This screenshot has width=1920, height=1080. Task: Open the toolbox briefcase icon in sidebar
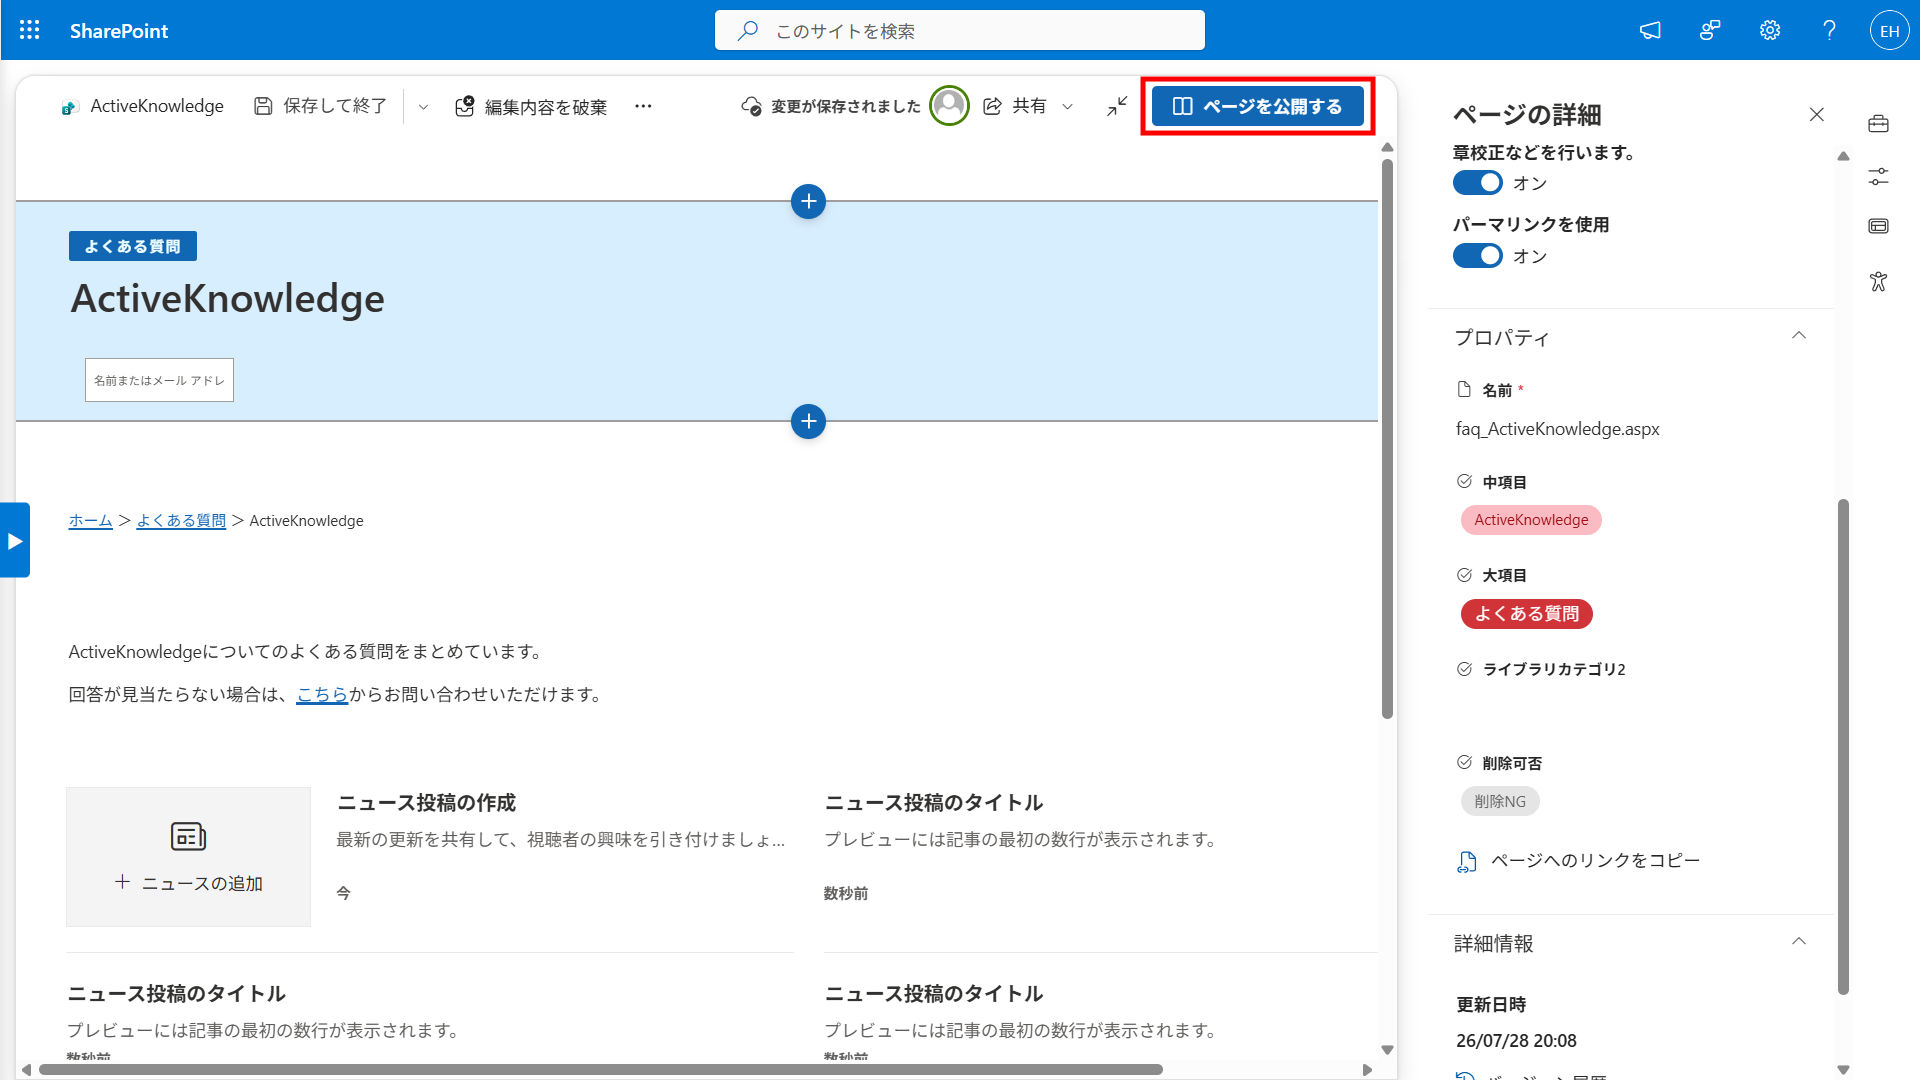(x=1878, y=124)
